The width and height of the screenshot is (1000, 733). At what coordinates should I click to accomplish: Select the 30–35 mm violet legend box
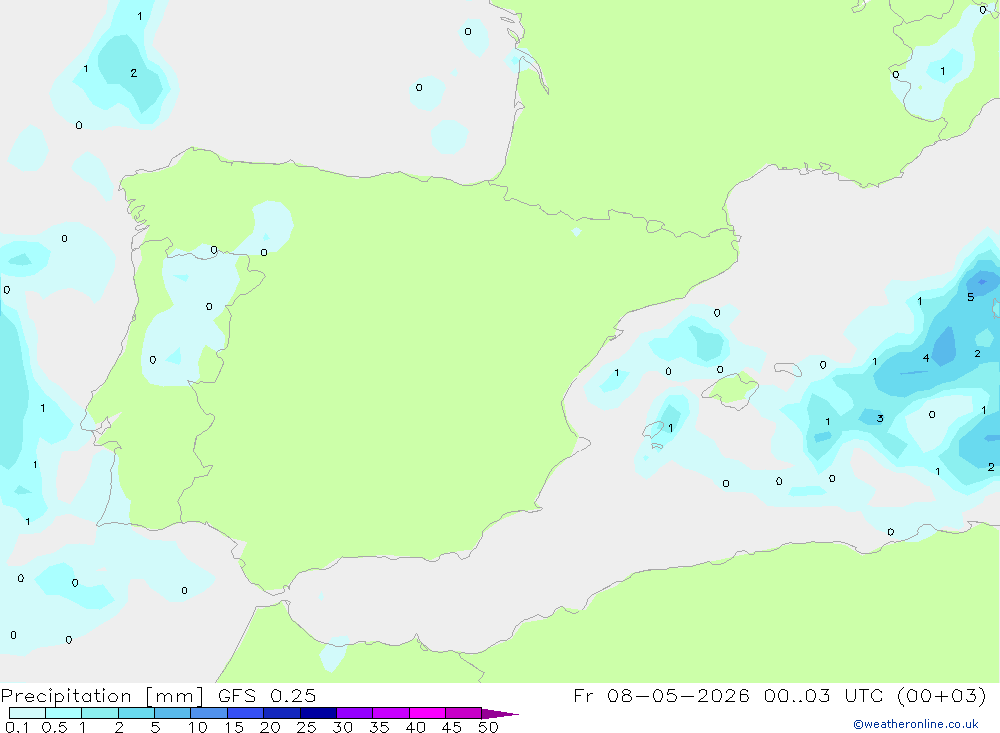(x=355, y=713)
